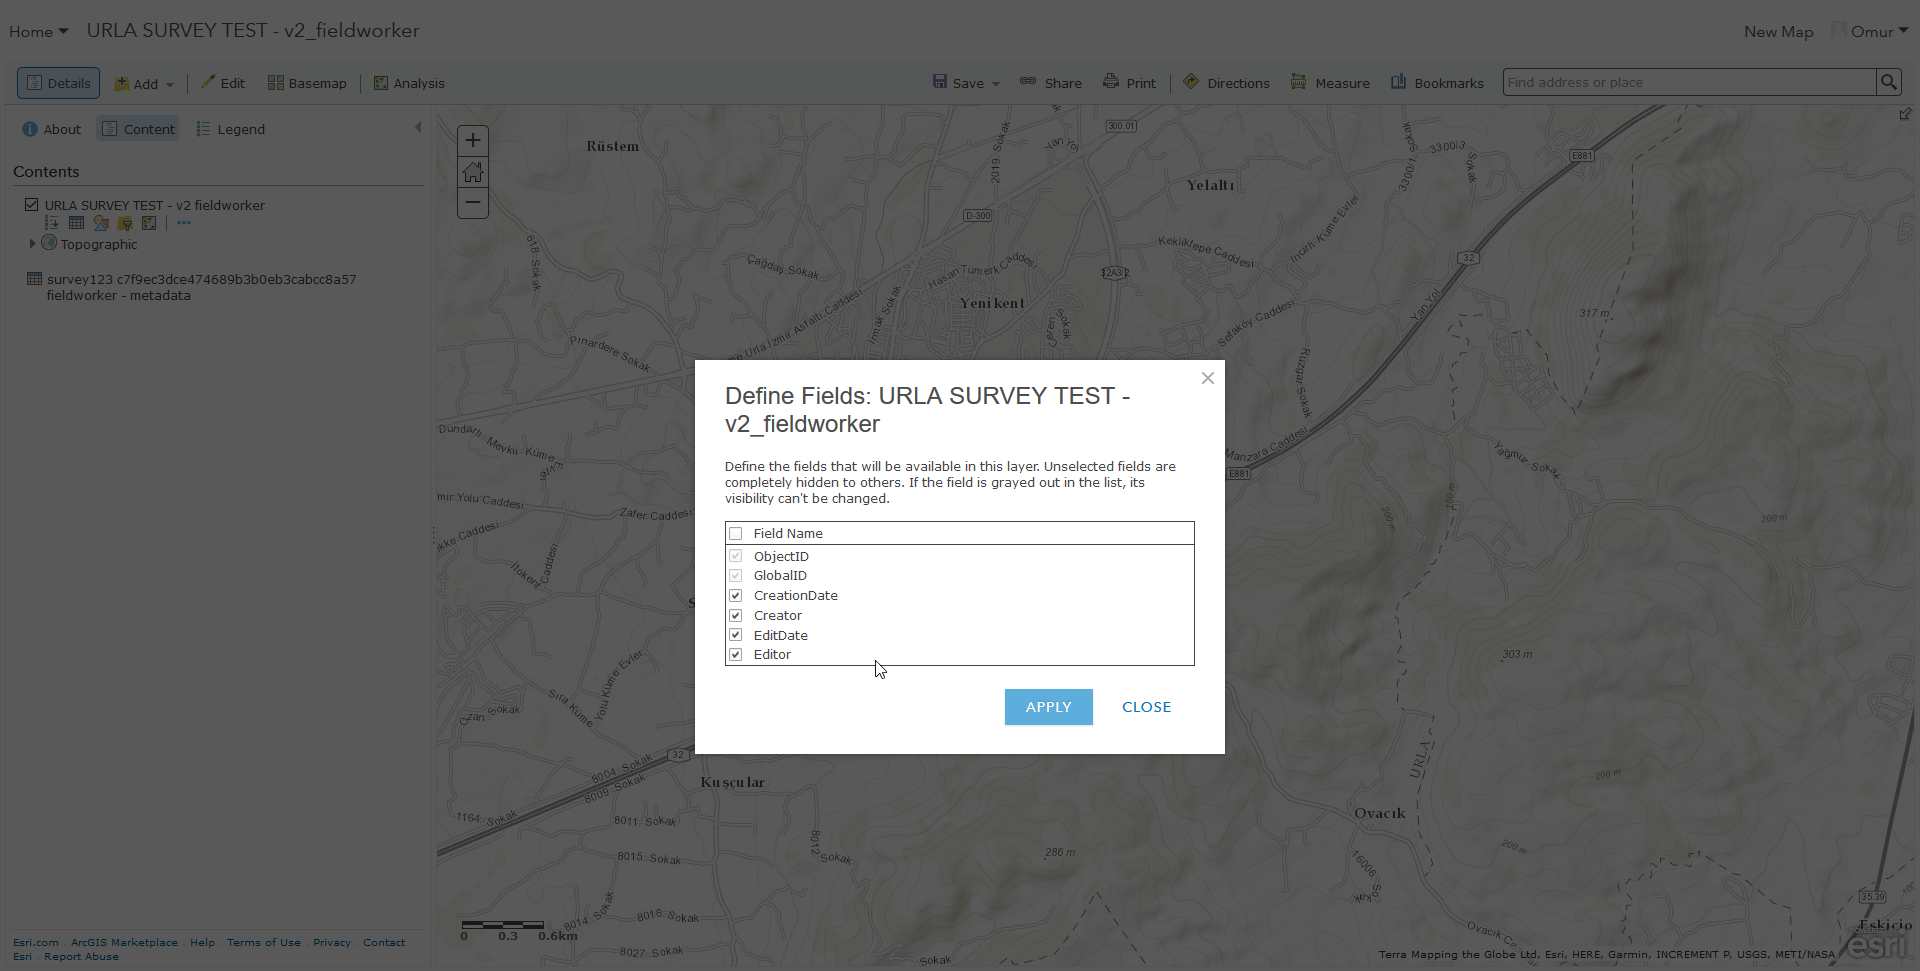Image resolution: width=1920 pixels, height=971 pixels.
Task: Click the map Zoom Out button
Action: point(473,203)
